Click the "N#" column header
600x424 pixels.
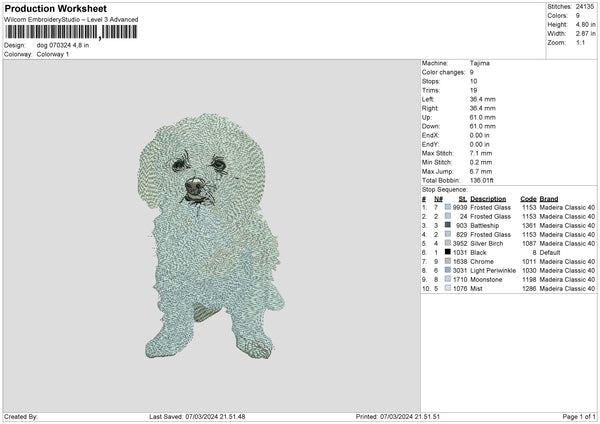coord(438,199)
